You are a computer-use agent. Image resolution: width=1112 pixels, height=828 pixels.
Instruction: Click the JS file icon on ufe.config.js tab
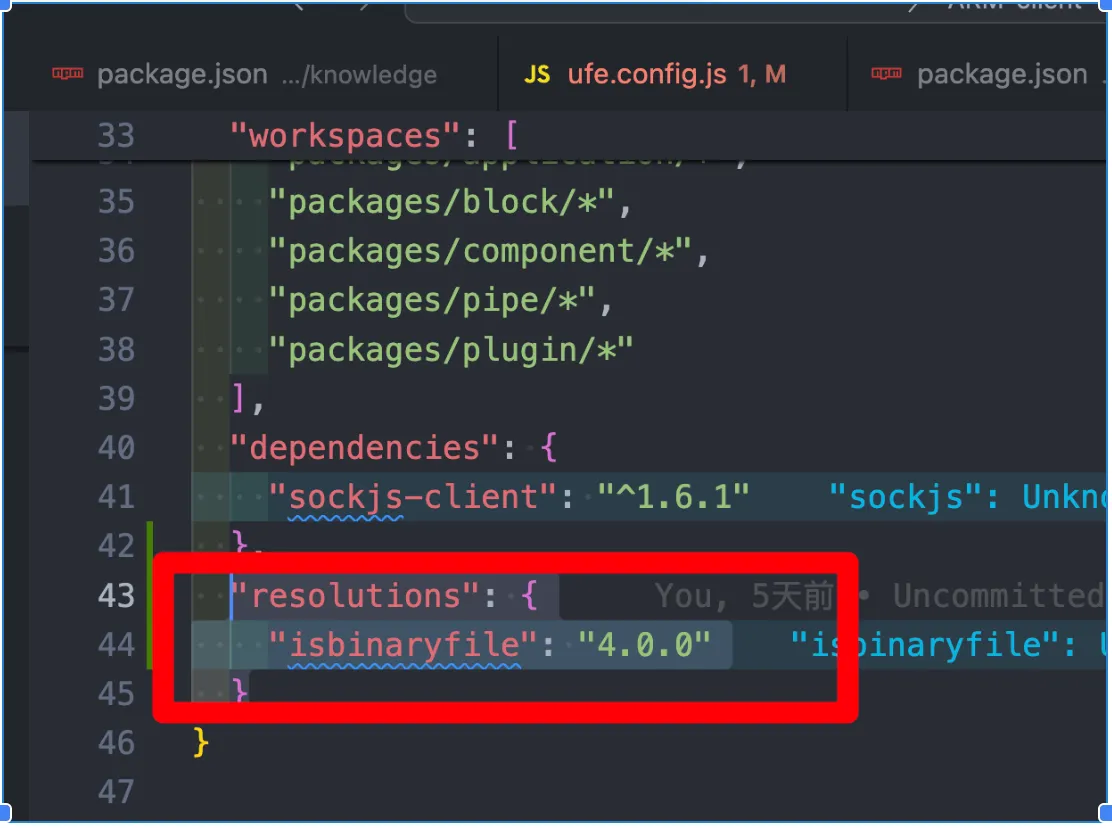click(537, 74)
